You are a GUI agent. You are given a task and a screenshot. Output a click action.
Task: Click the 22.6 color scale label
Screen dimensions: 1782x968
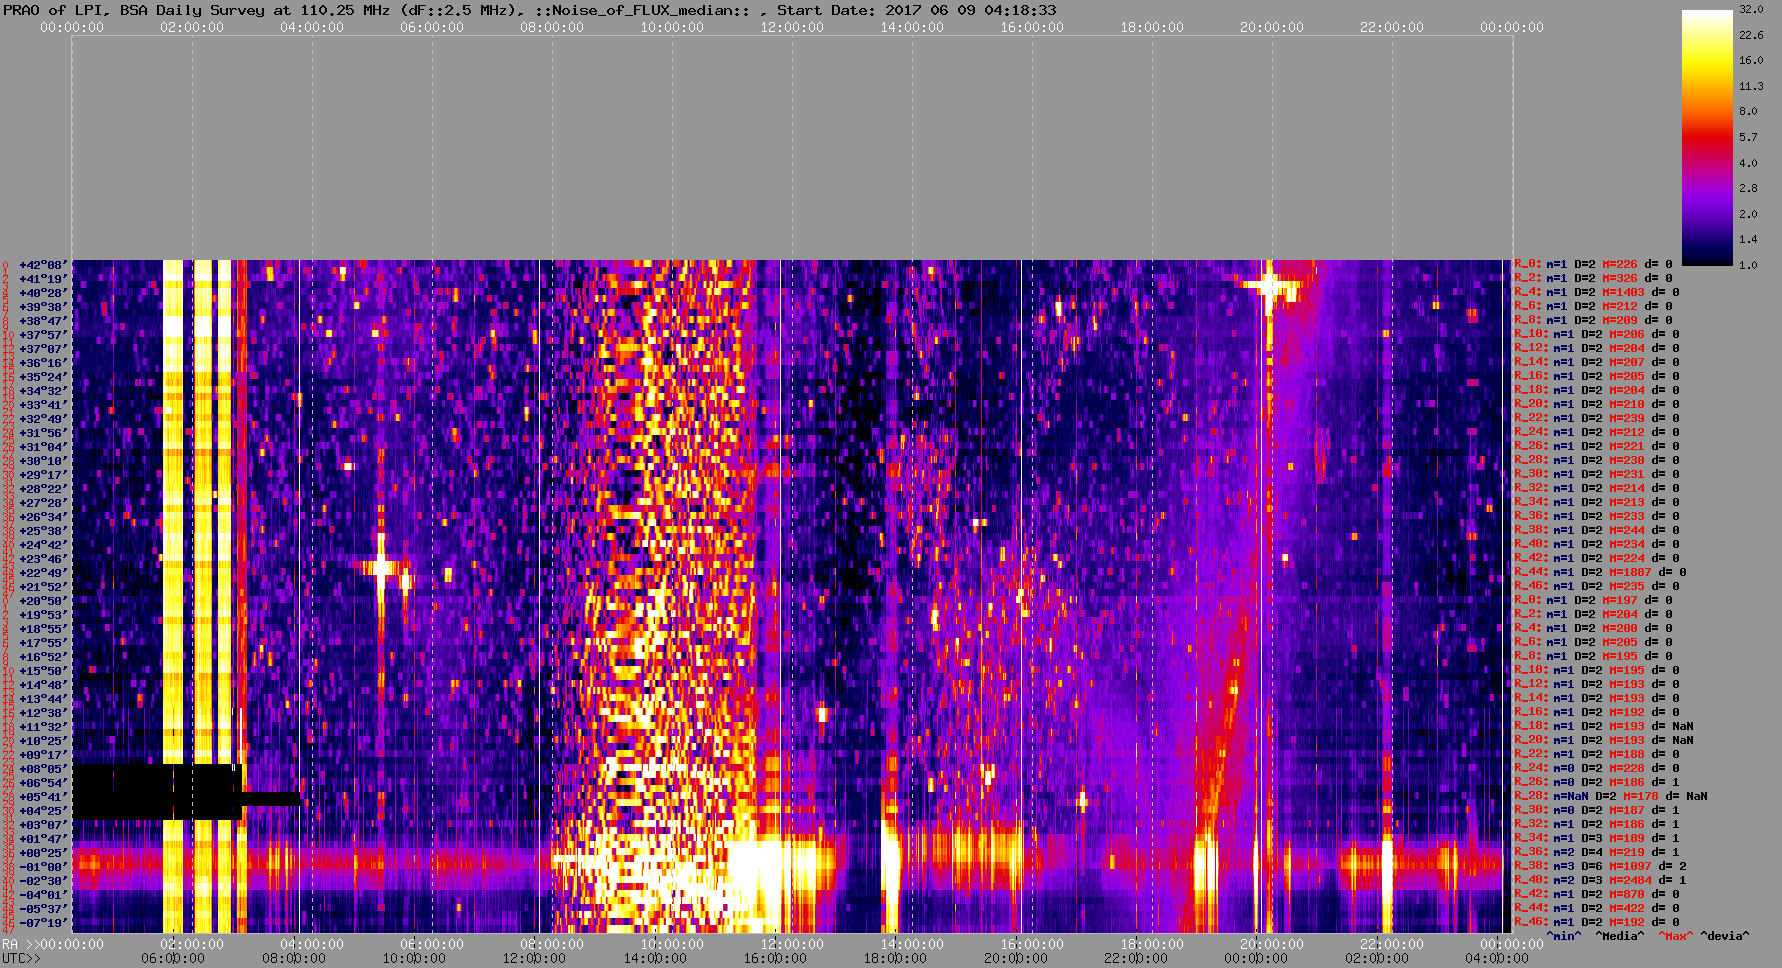[x=1750, y=35]
